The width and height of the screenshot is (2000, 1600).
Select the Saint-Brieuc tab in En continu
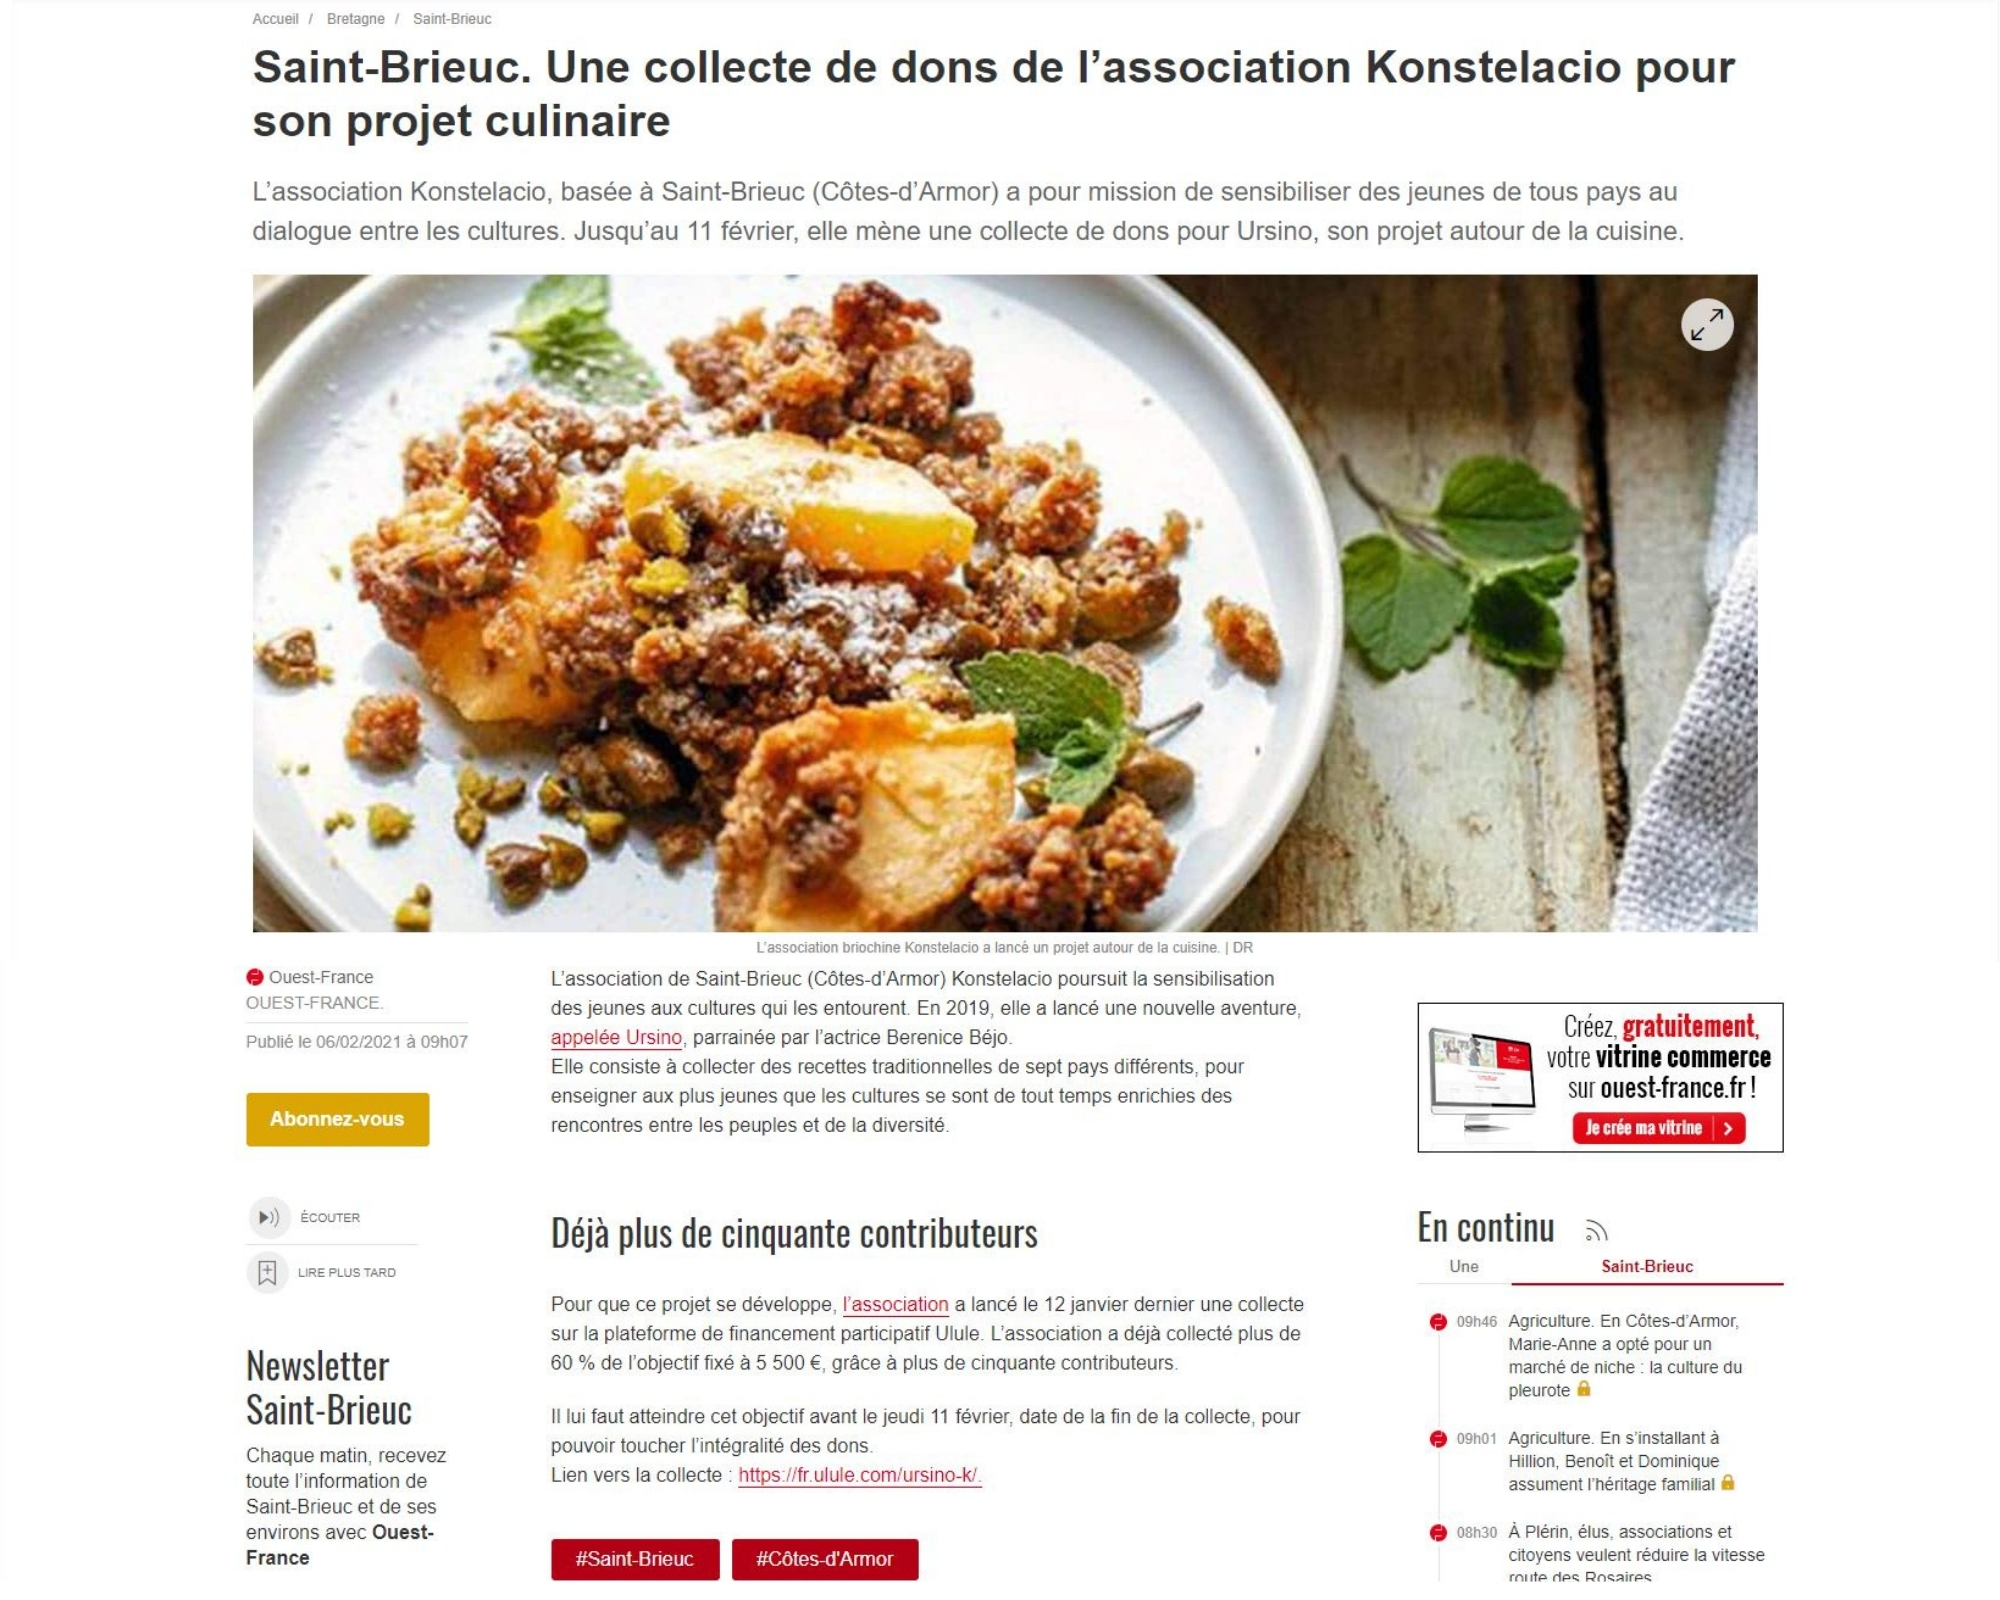point(1647,1266)
